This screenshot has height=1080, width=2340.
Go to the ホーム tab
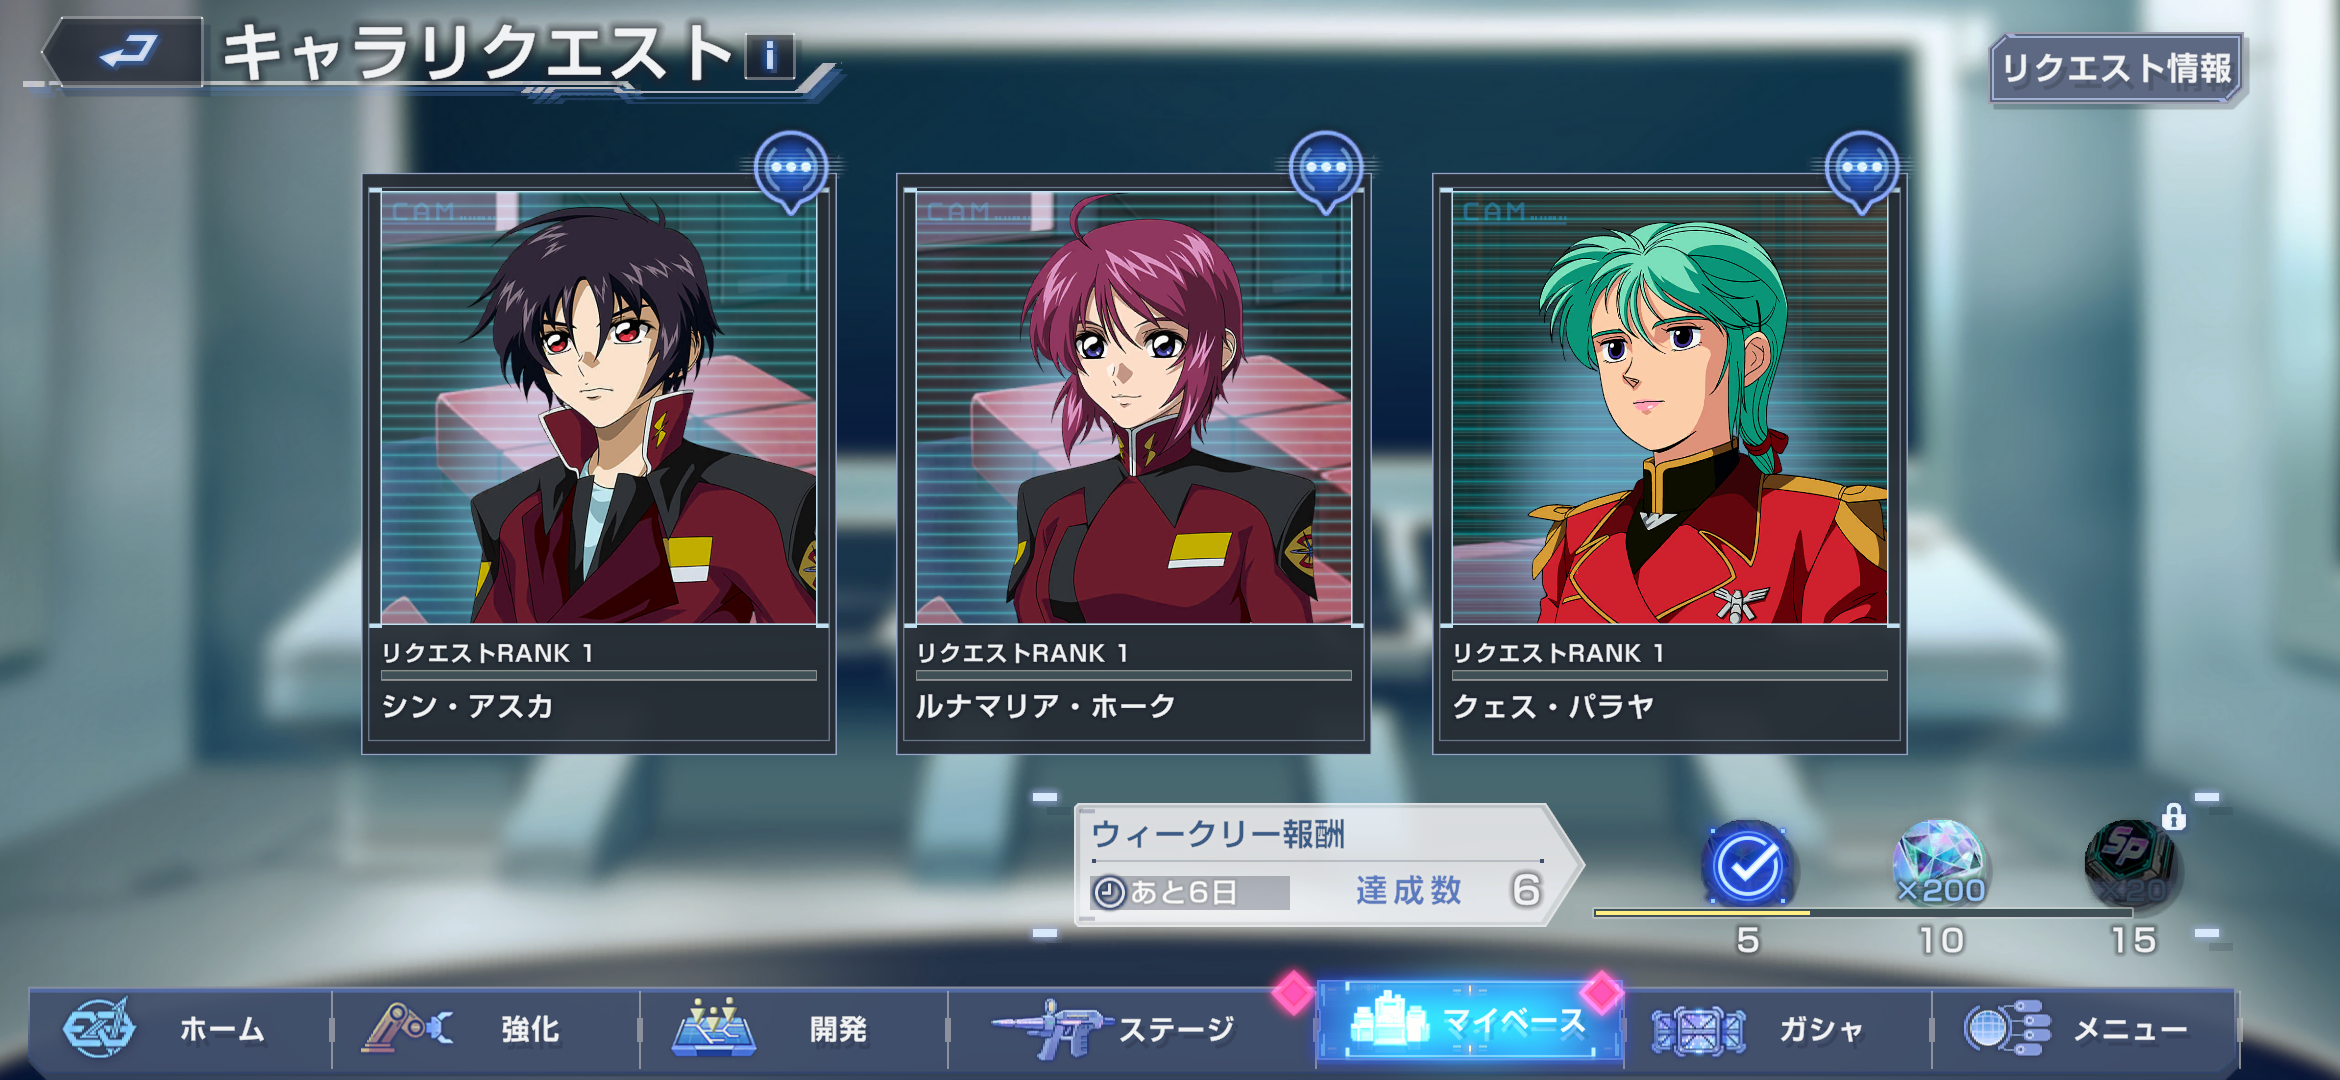pos(180,1028)
